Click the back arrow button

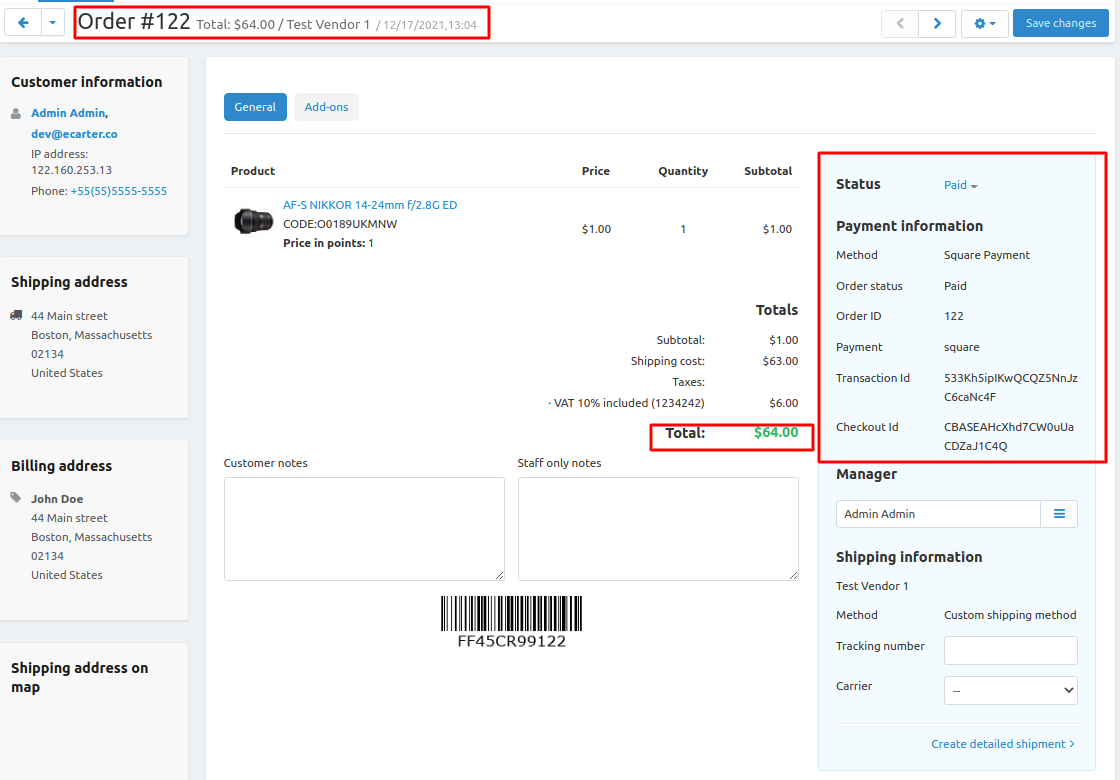click(x=24, y=23)
